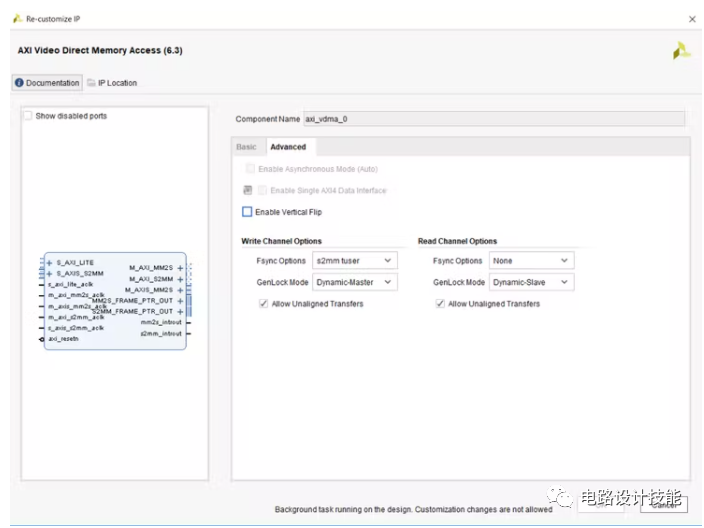Click the s_axis_s2mm_aclk port label
704x528 pixels.
coord(76,328)
